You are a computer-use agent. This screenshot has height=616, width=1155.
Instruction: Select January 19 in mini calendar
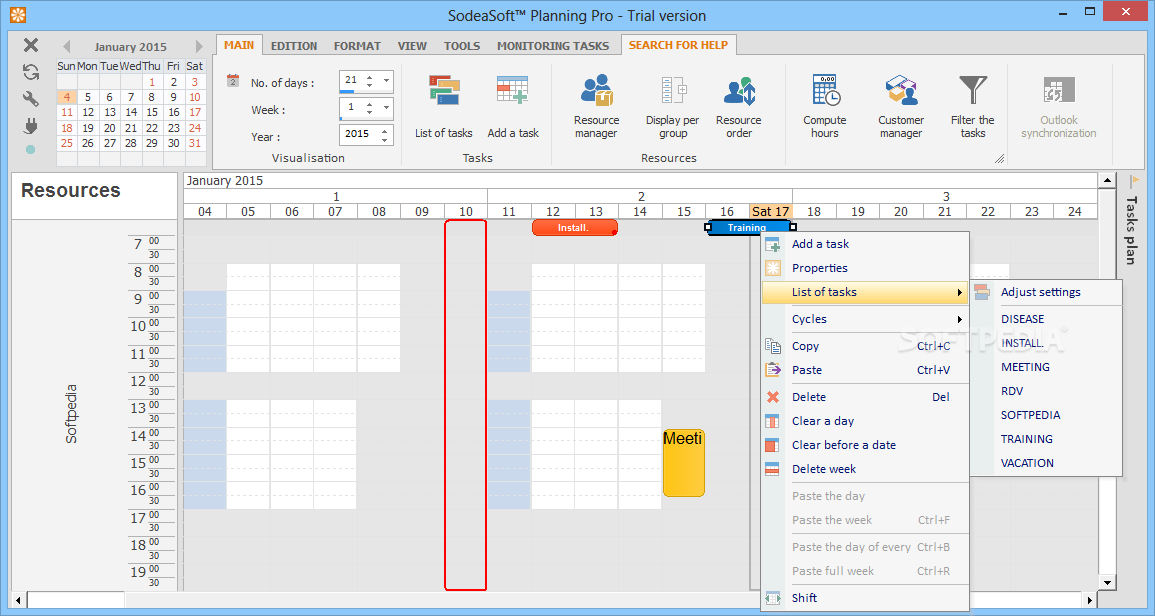coord(88,127)
